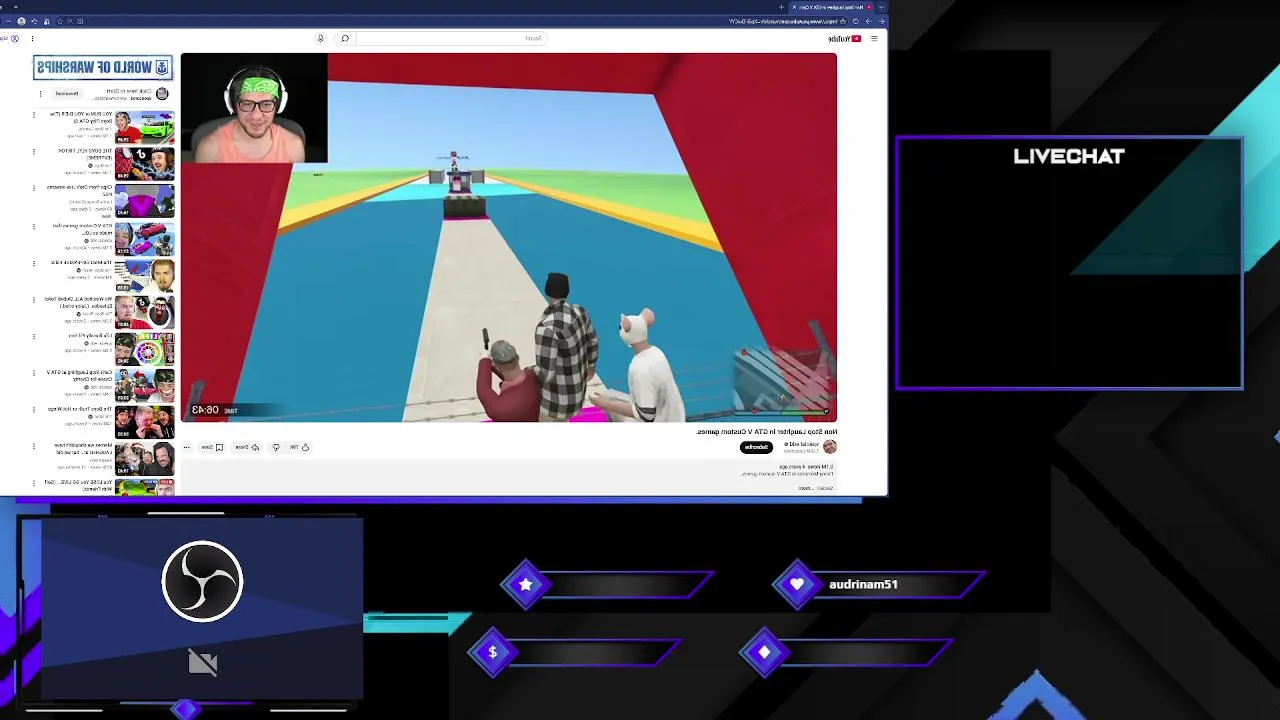This screenshot has width=1280, height=720.
Task: Click the split screen toolbar icon
Action: [x=80, y=21]
